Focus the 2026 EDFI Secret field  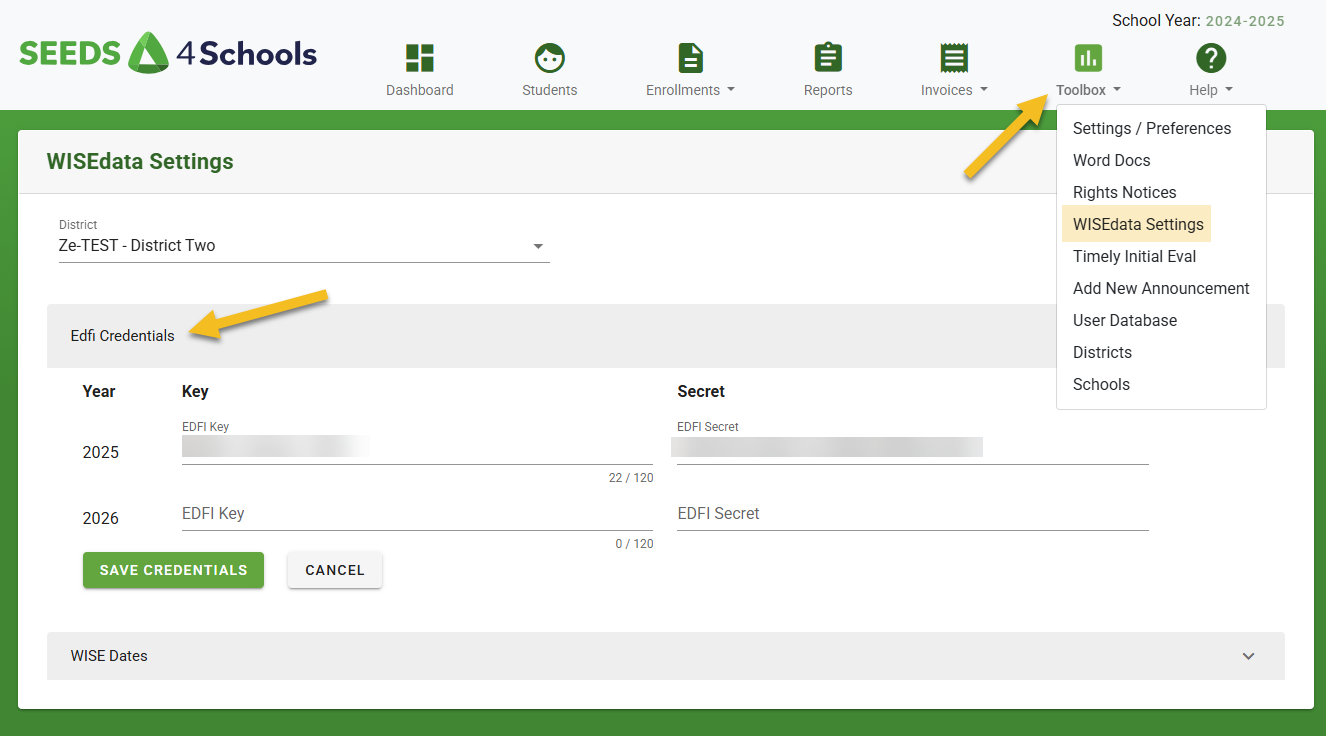[912, 514]
